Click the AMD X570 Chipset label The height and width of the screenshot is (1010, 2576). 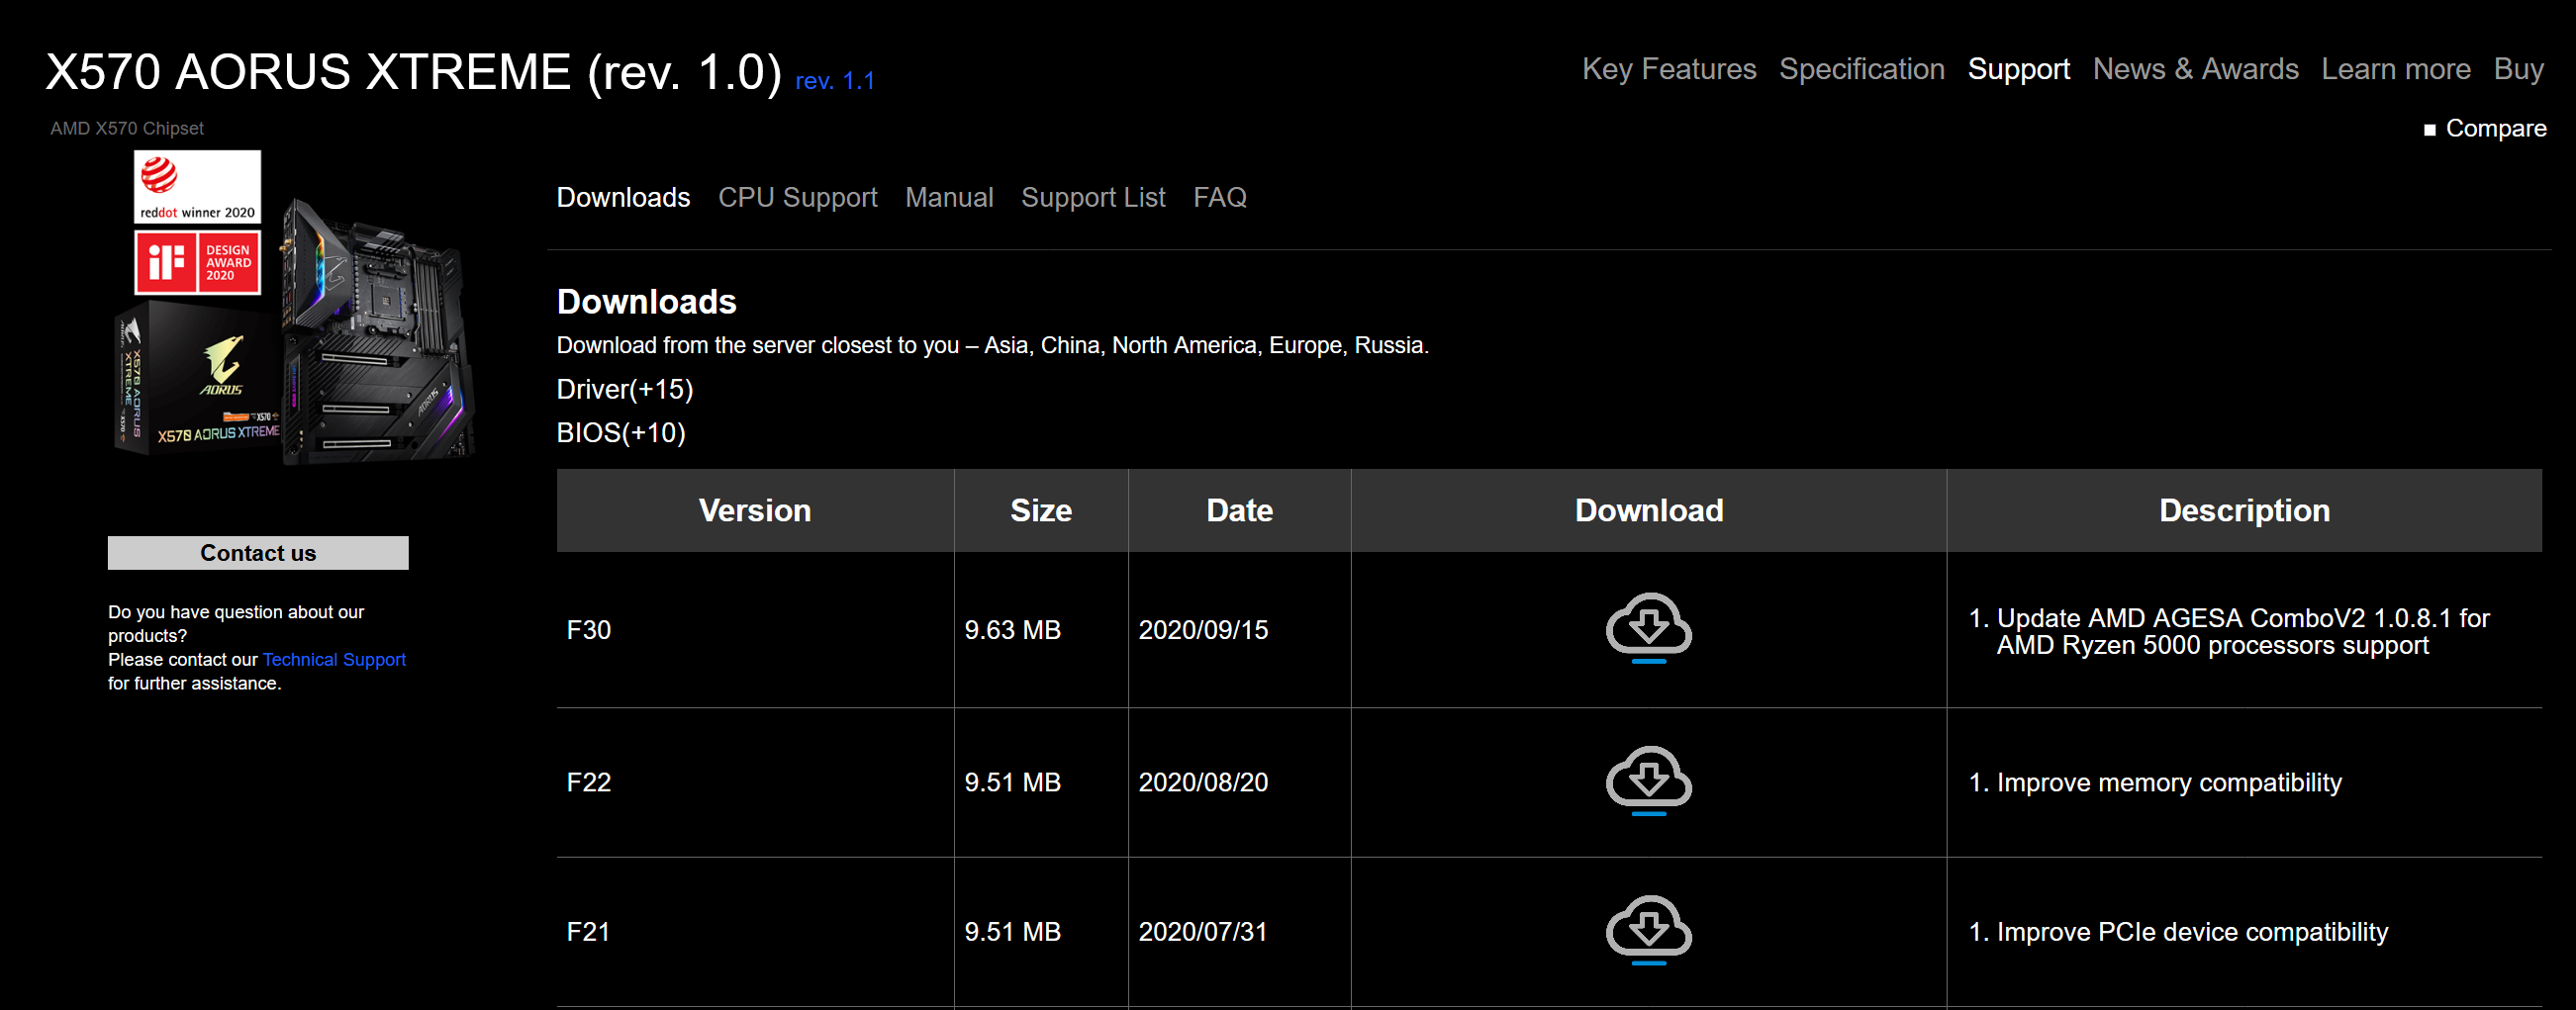[x=127, y=128]
